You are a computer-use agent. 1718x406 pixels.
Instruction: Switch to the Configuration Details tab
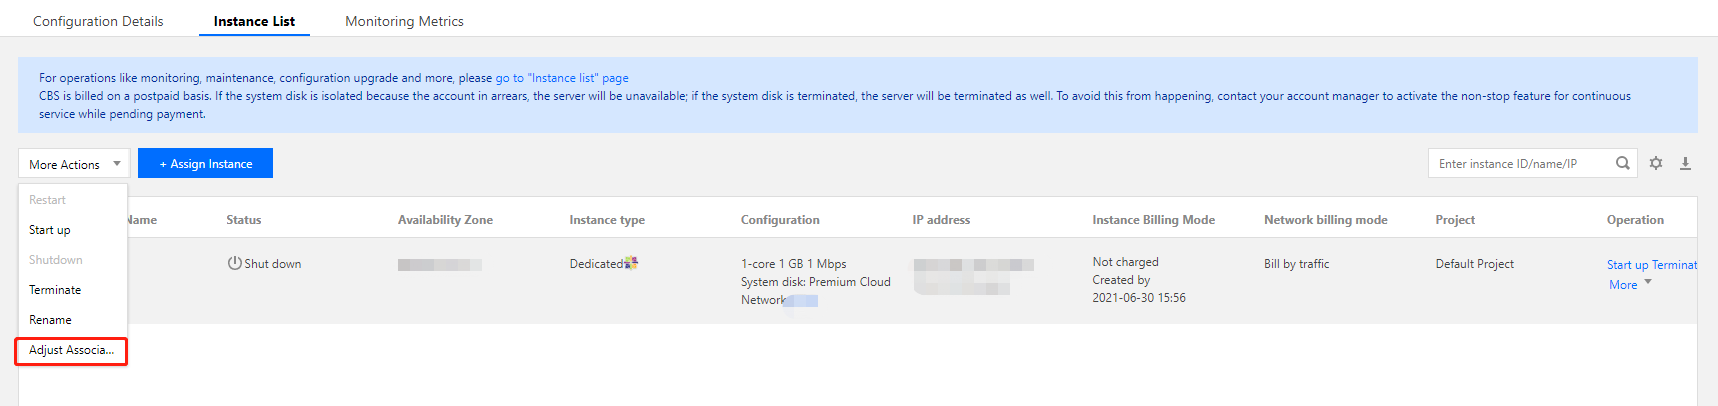point(98,21)
